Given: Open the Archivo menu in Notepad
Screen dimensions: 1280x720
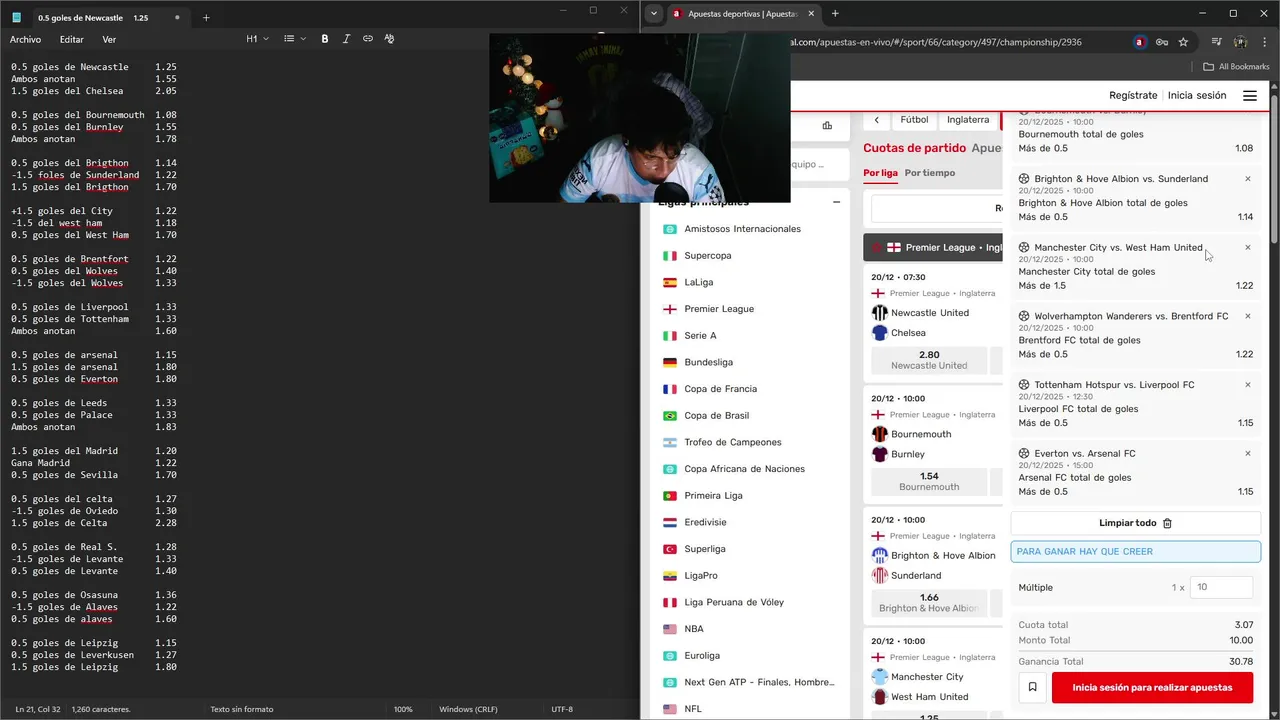Looking at the screenshot, I should tap(25, 39).
